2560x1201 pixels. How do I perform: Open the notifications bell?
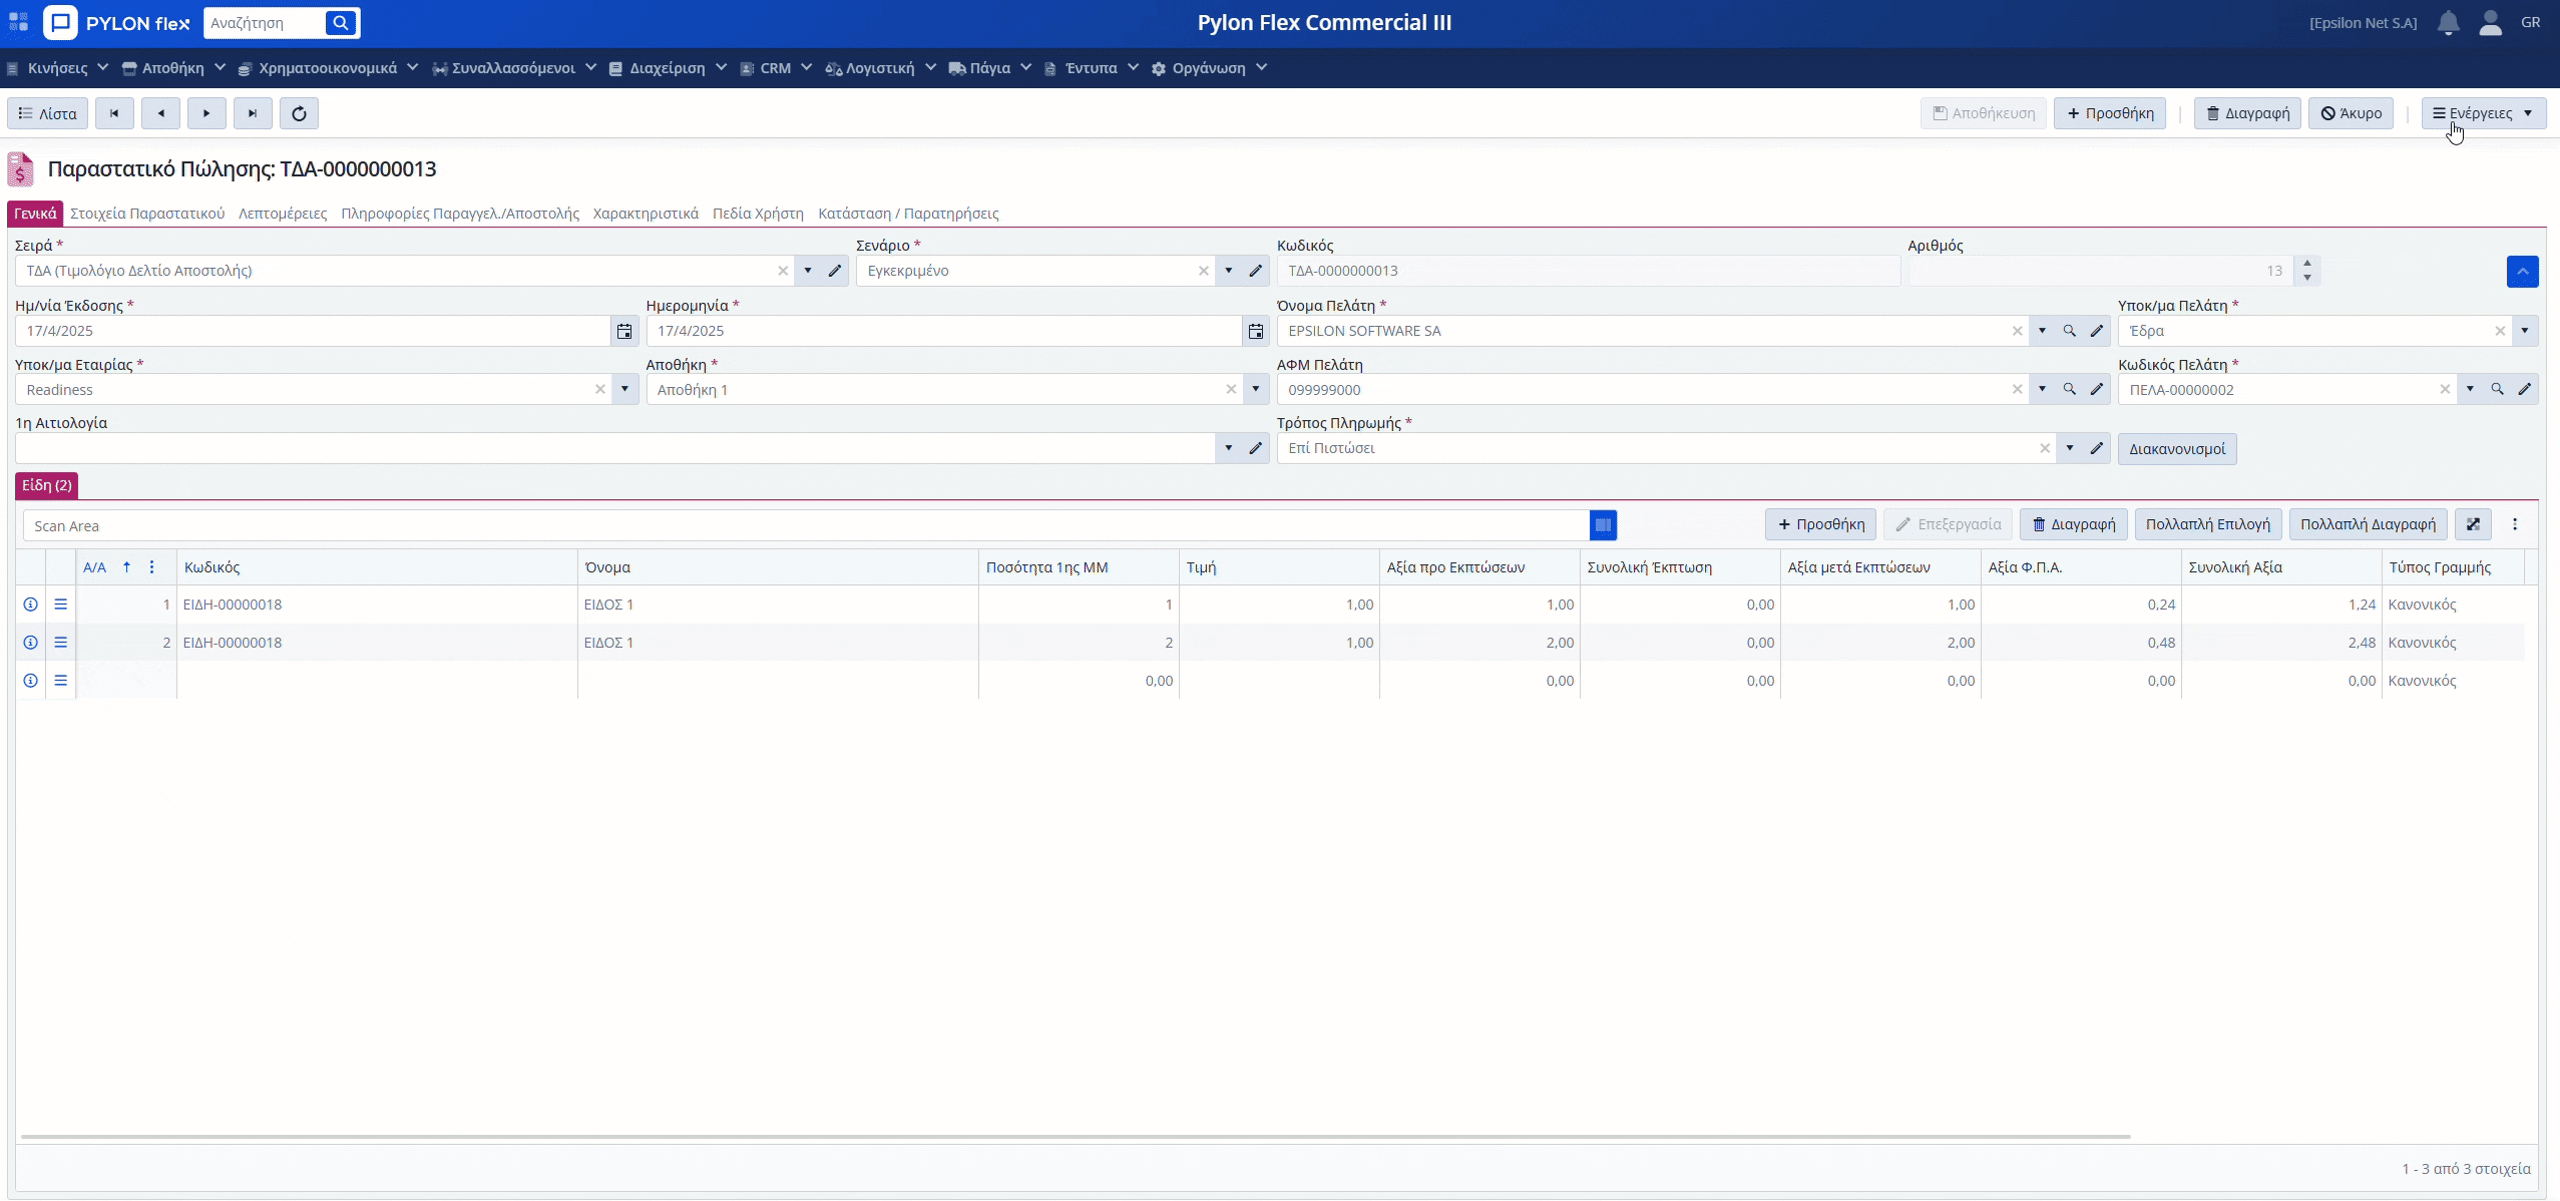point(2448,23)
